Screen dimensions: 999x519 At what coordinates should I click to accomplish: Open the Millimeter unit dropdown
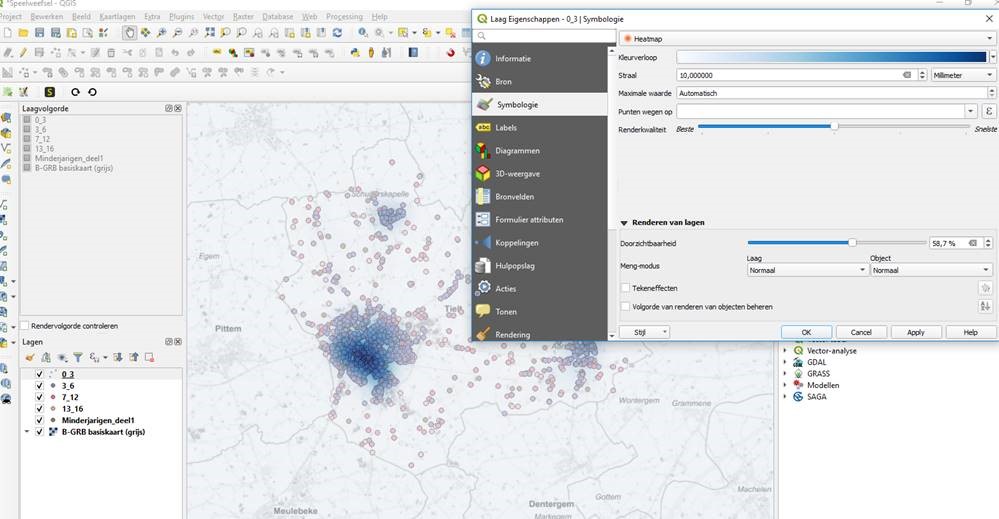point(963,75)
